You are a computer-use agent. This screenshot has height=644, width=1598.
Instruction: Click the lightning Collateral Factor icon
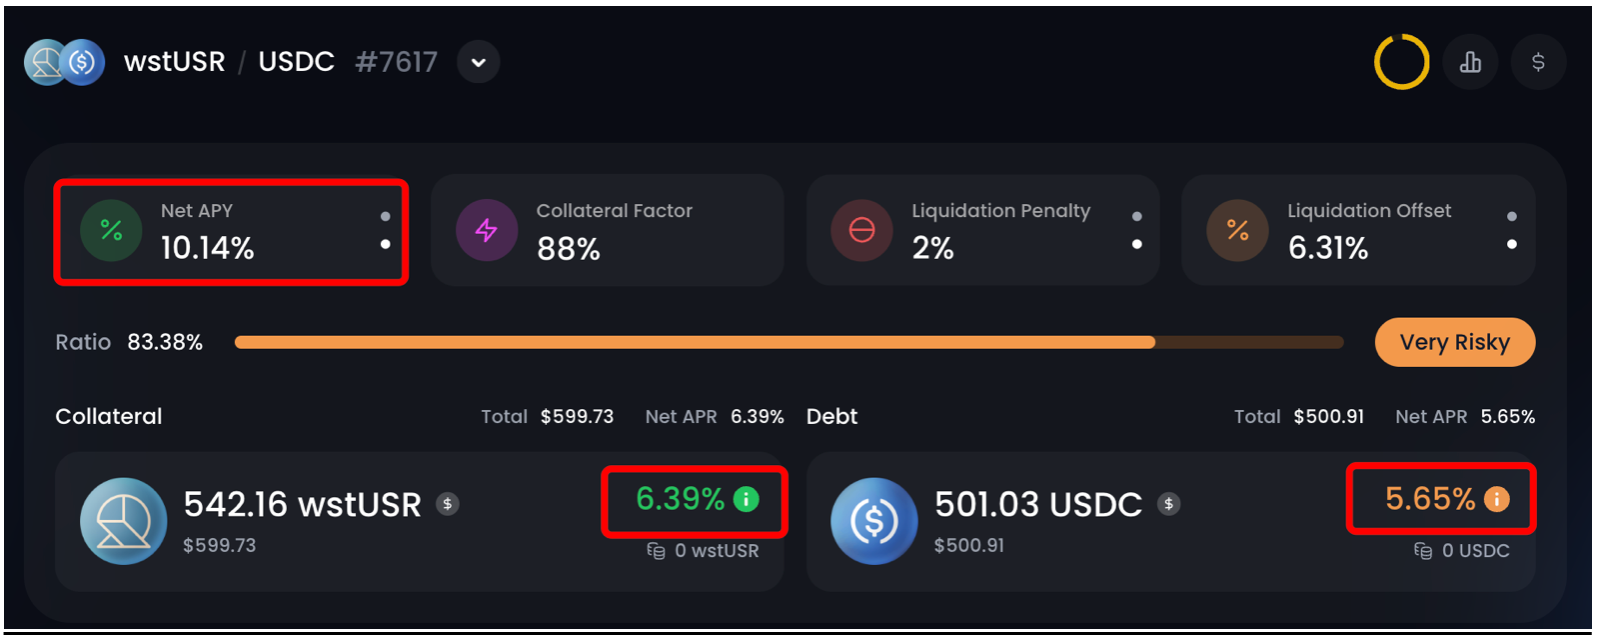point(487,230)
